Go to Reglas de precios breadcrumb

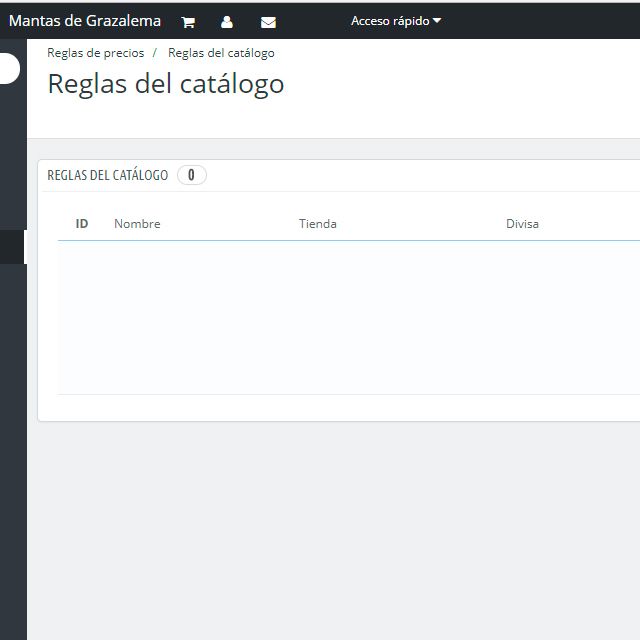(x=96, y=53)
